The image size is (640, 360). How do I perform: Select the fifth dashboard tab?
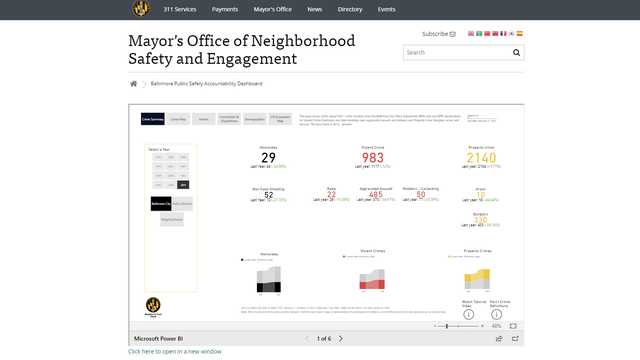point(255,119)
